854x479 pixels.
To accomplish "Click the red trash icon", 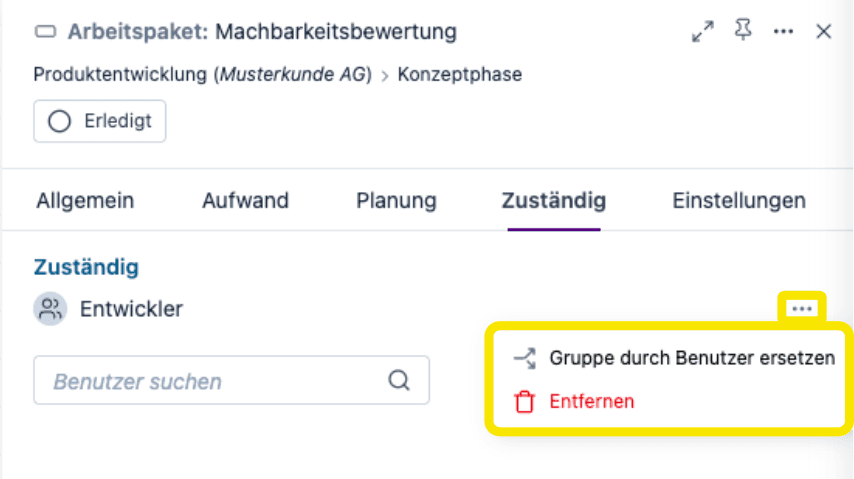I will coord(524,402).
